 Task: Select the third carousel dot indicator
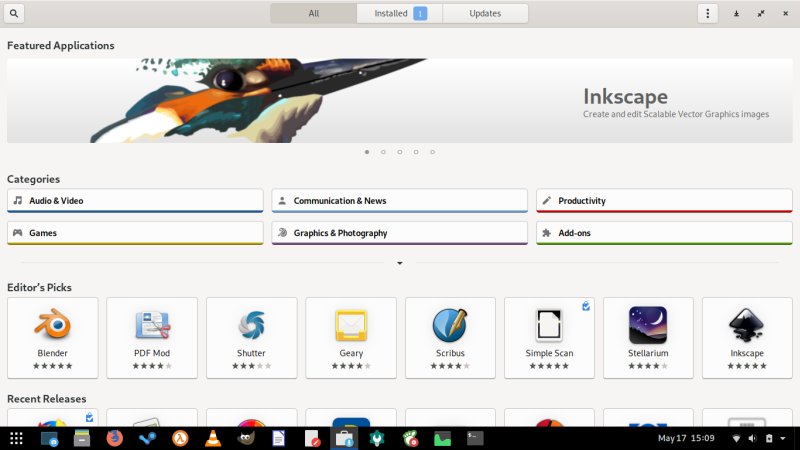(399, 152)
